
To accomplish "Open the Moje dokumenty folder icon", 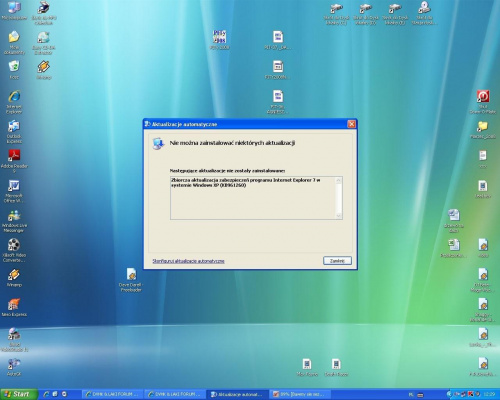I will click(14, 43).
